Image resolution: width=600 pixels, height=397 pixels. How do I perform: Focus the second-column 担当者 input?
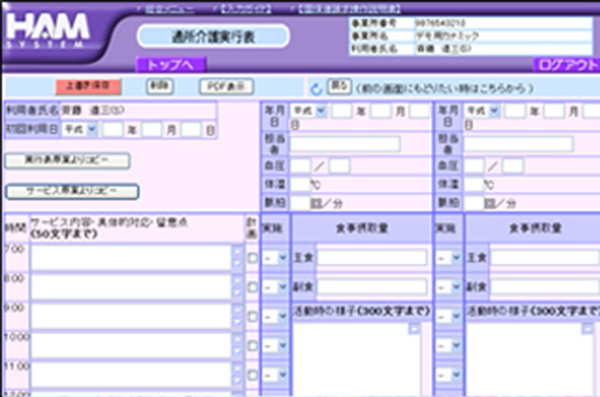518,144
